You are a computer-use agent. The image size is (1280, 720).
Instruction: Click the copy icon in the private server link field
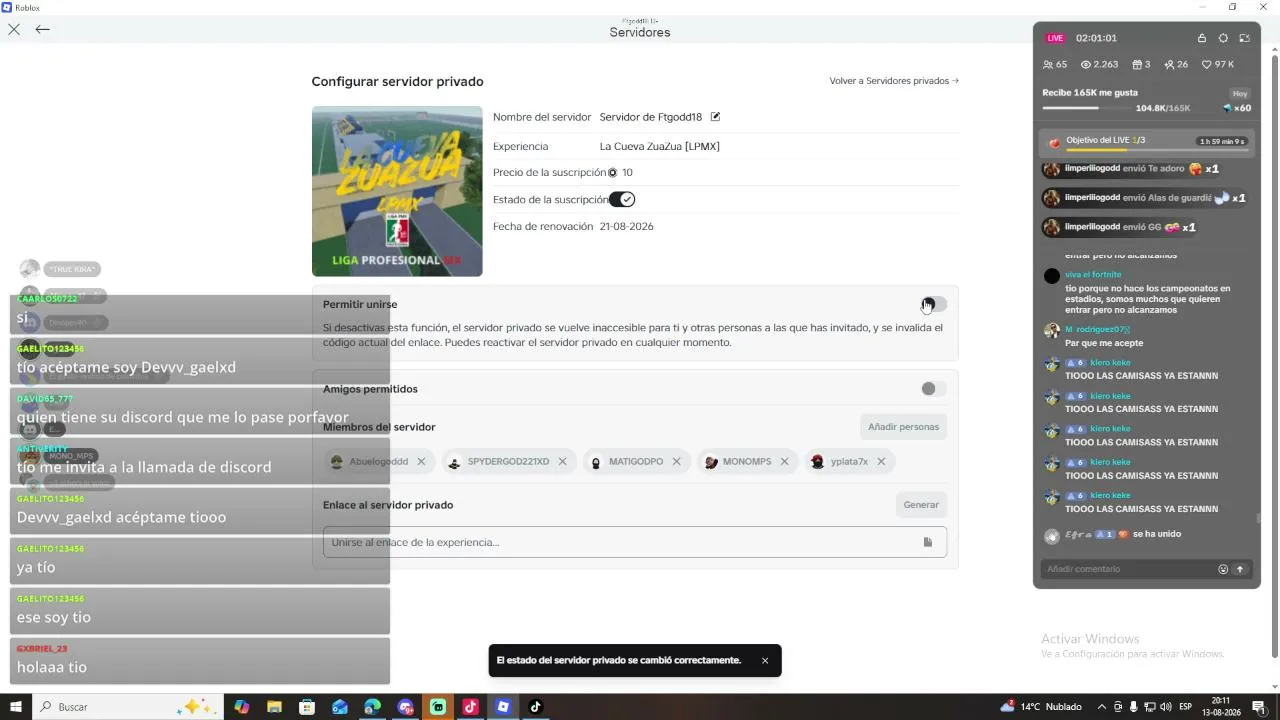pos(928,542)
